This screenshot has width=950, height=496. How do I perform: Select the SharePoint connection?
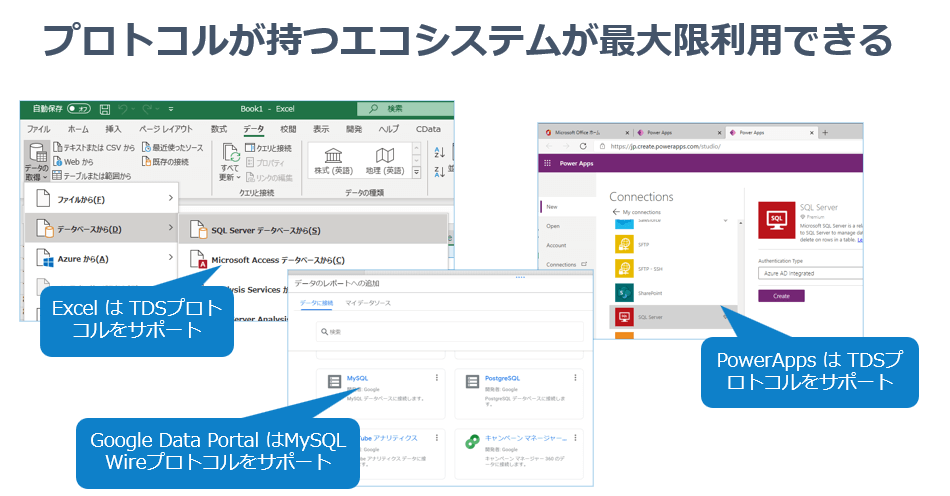click(673, 293)
